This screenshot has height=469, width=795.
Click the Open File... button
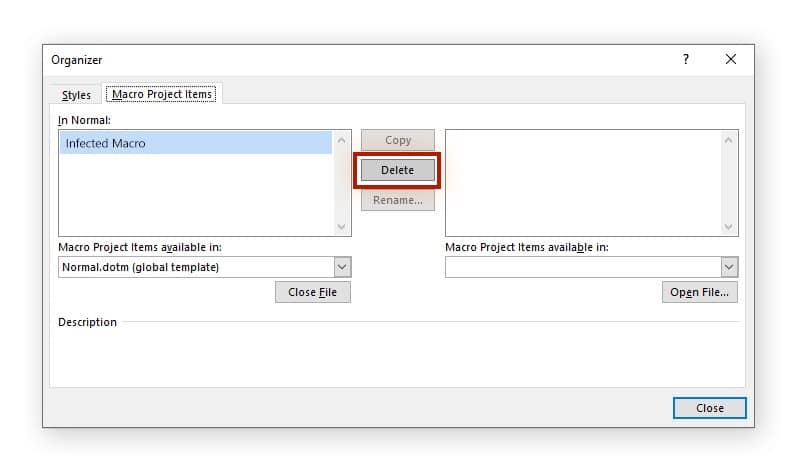[699, 292]
